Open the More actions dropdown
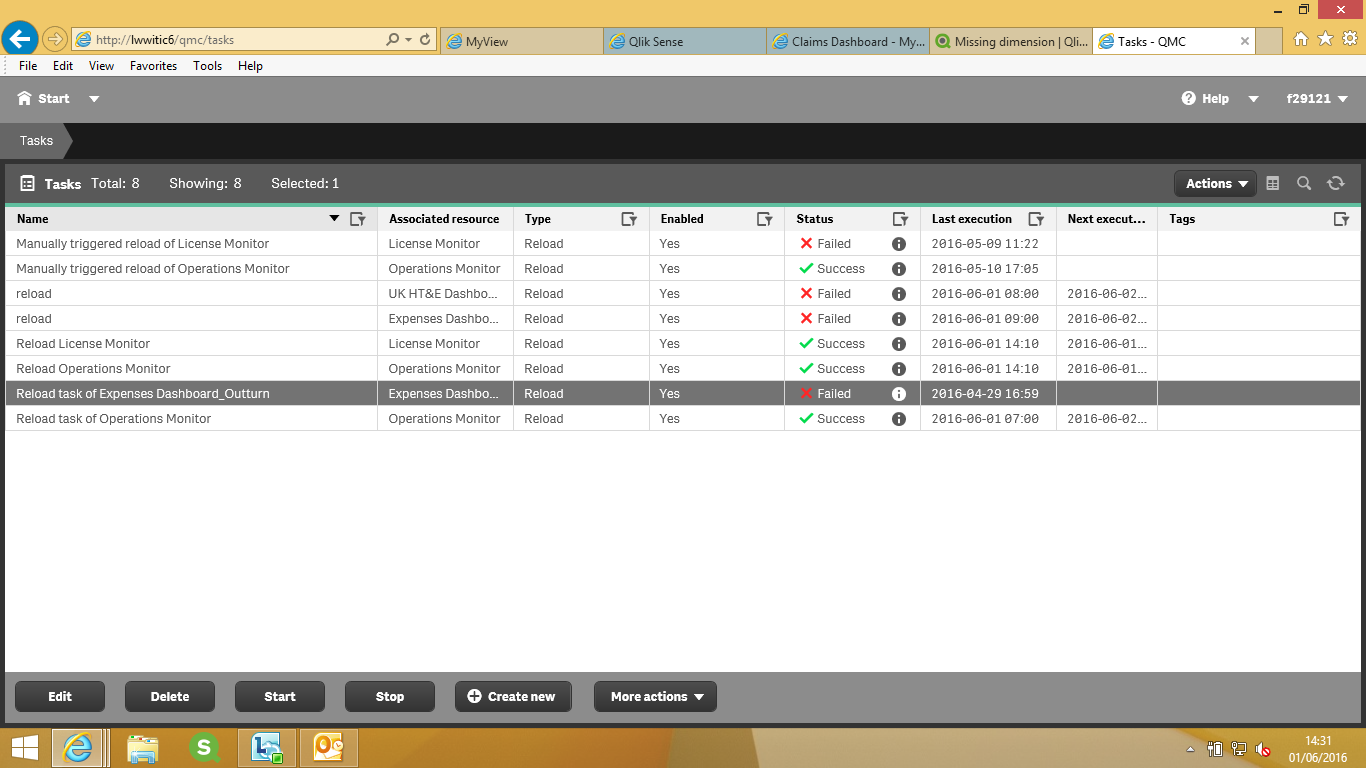This screenshot has height=768, width=1366. pos(656,697)
